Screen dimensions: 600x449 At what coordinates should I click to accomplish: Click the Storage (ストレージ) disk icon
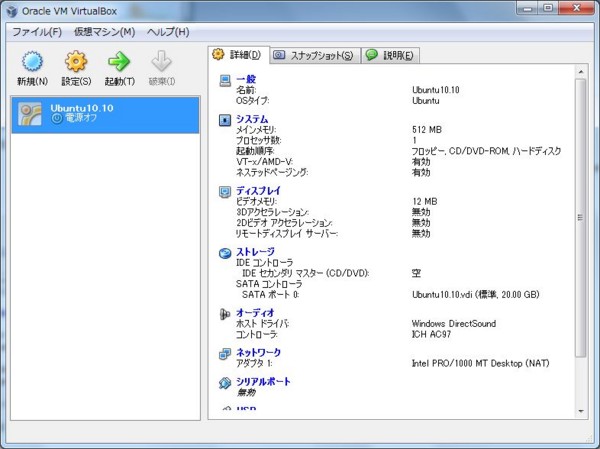pos(225,253)
